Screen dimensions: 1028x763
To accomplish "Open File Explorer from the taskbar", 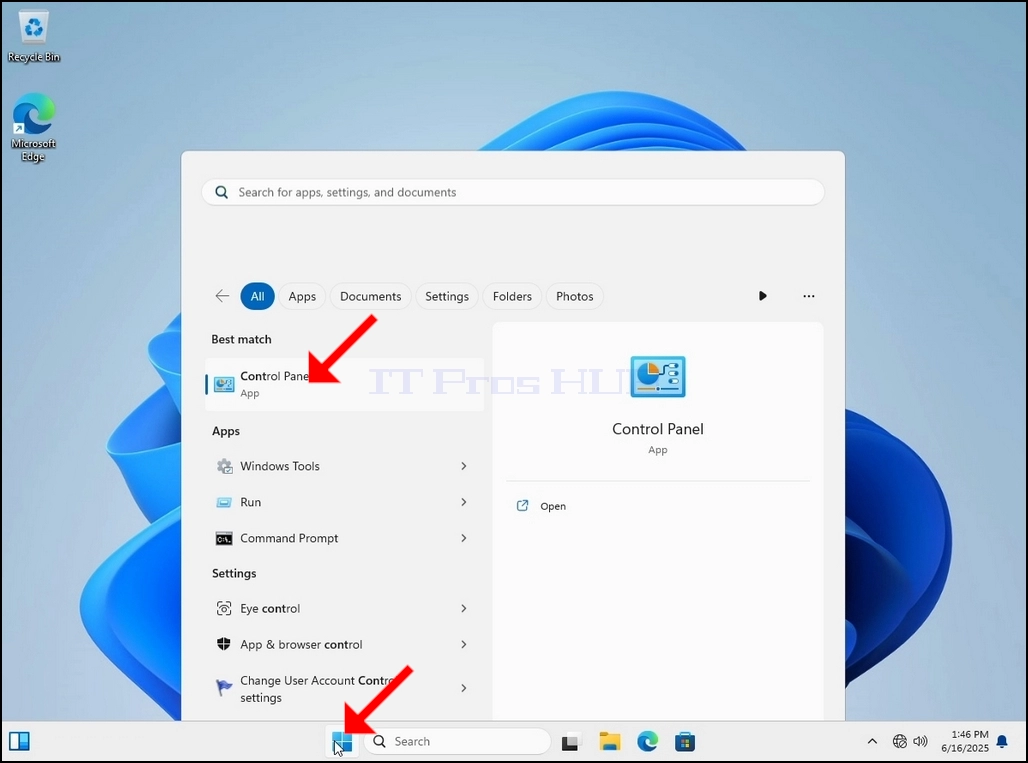I will point(610,741).
